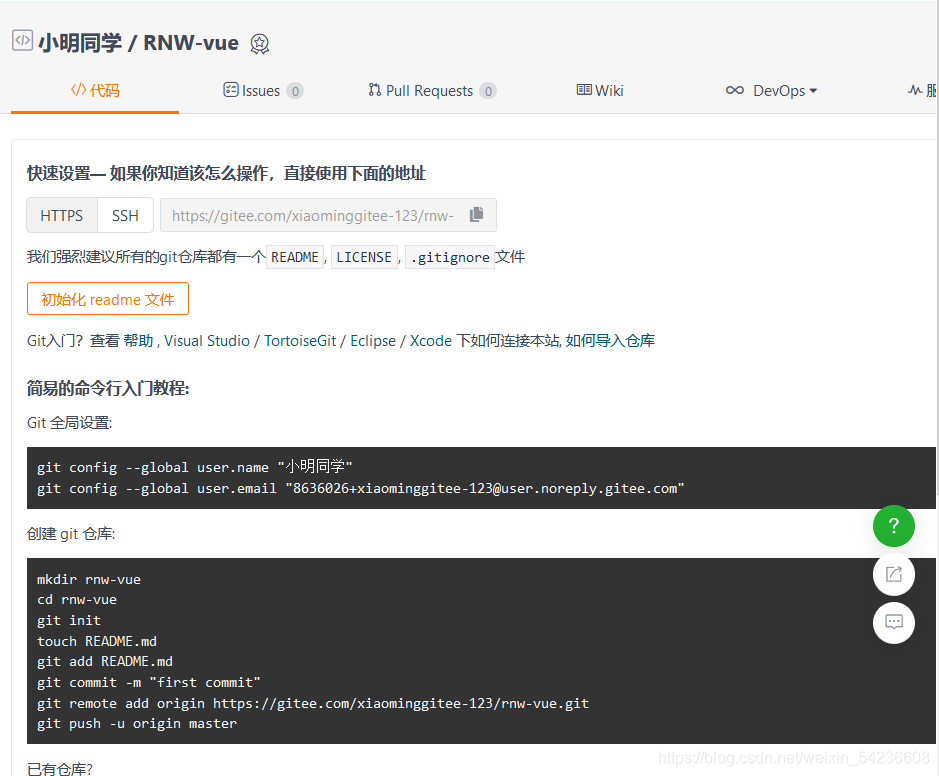
Task: Click the git commit -m "first commit" line
Action: [149, 683]
